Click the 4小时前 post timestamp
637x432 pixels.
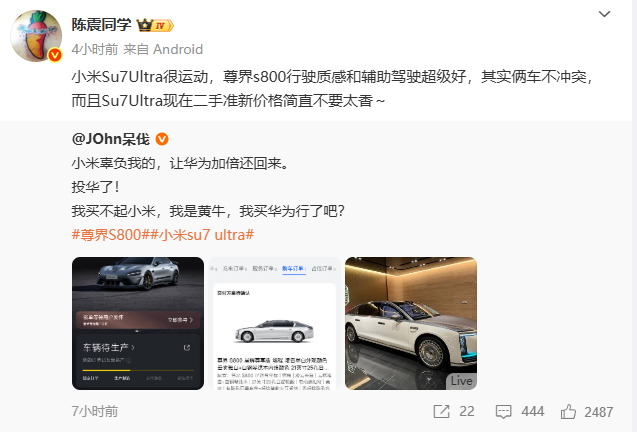click(95, 49)
